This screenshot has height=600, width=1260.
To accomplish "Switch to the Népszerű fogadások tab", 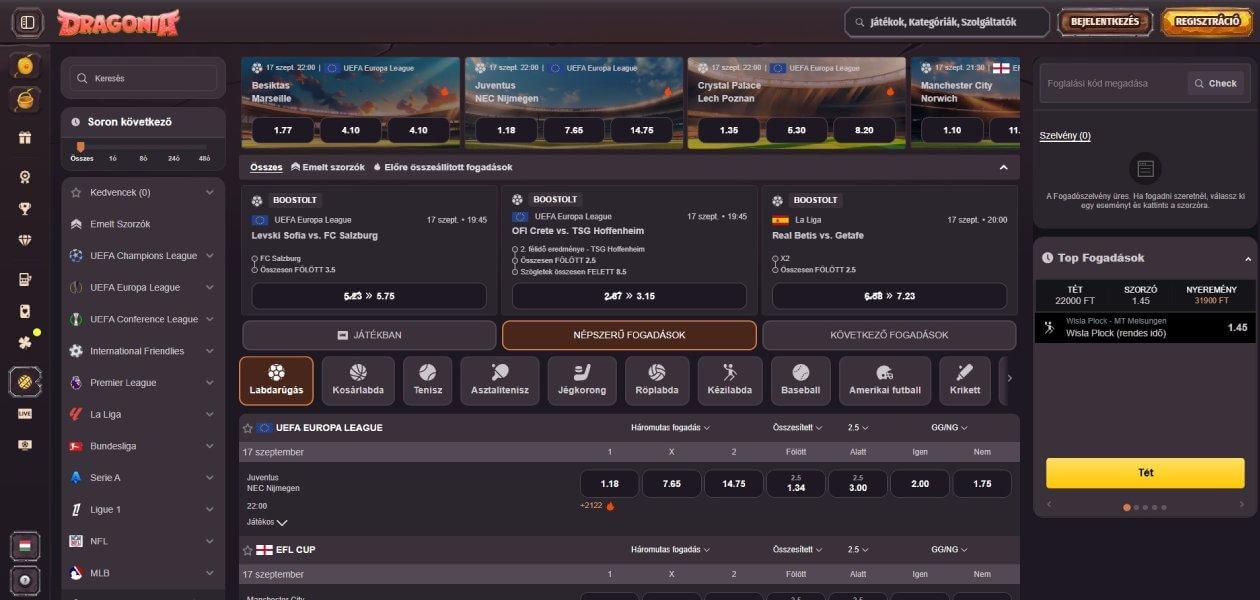I will (x=629, y=335).
